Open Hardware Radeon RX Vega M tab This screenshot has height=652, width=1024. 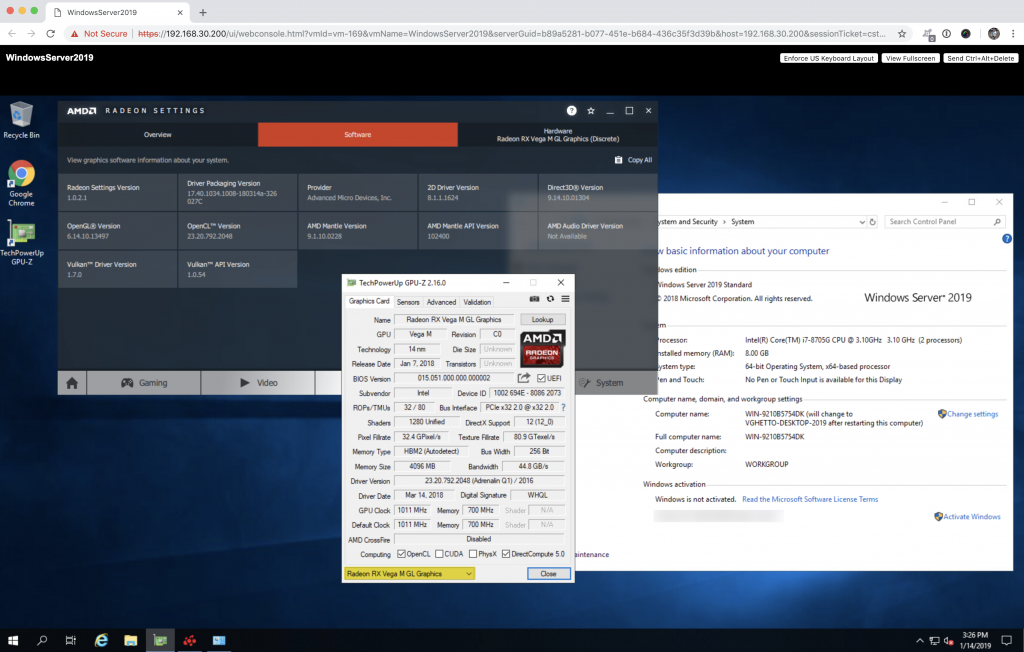[x=558, y=135]
